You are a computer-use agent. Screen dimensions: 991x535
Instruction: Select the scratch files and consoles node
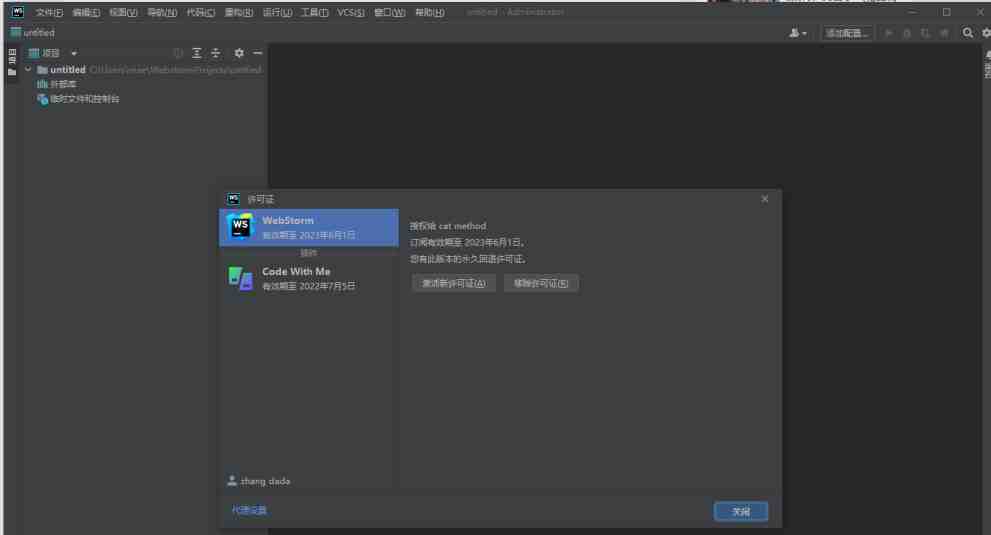pyautogui.click(x=78, y=99)
